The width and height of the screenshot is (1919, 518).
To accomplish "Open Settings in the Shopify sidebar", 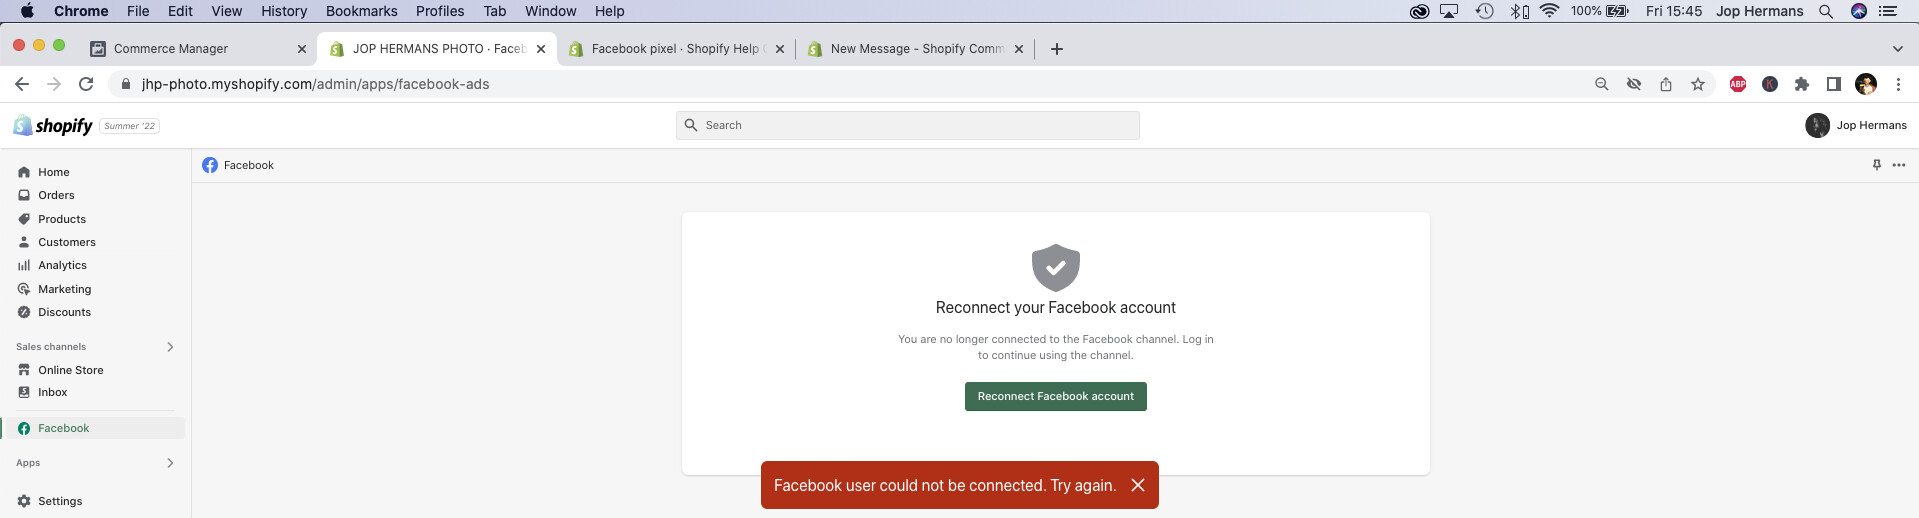I will [60, 501].
